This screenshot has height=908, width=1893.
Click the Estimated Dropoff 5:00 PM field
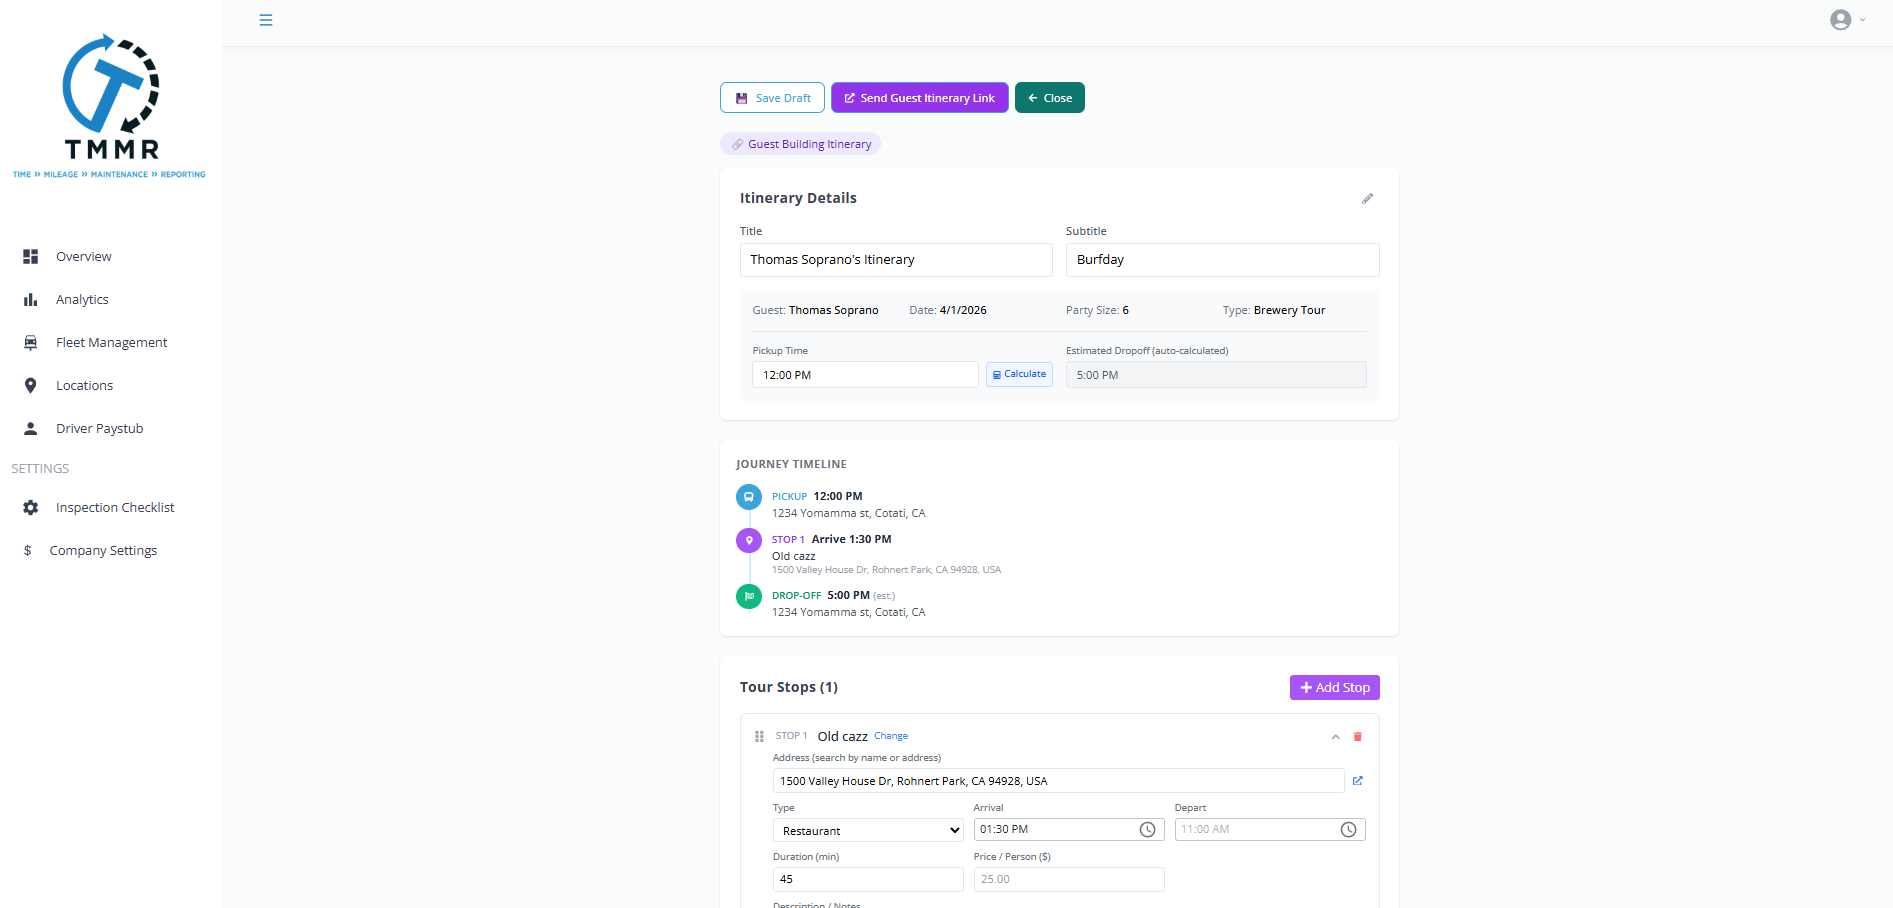1216,375
